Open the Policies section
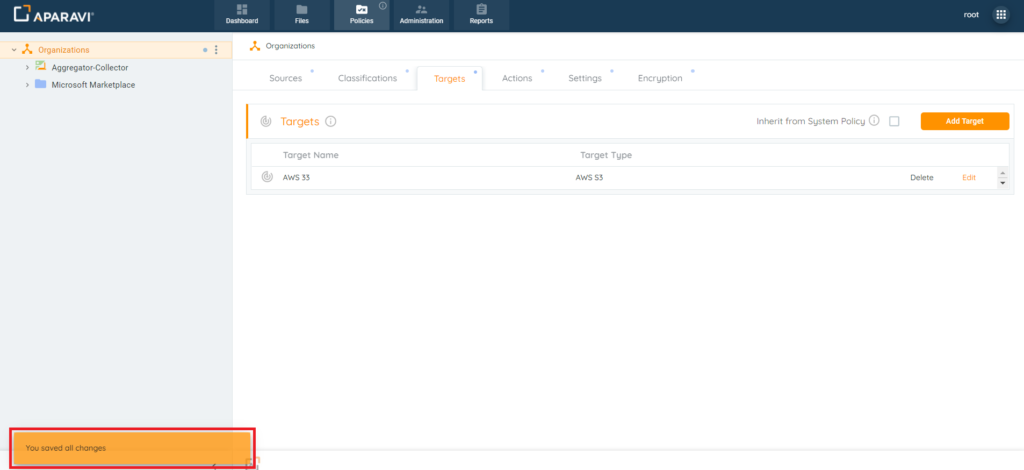 (x=361, y=15)
